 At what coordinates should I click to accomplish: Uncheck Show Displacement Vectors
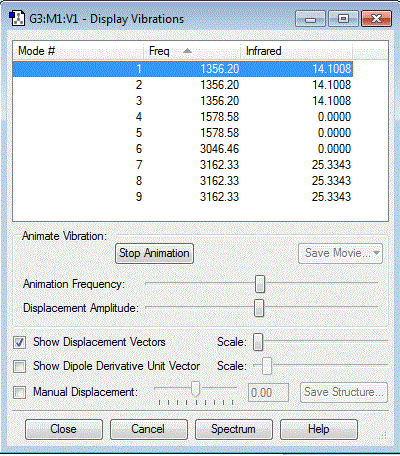[19, 342]
